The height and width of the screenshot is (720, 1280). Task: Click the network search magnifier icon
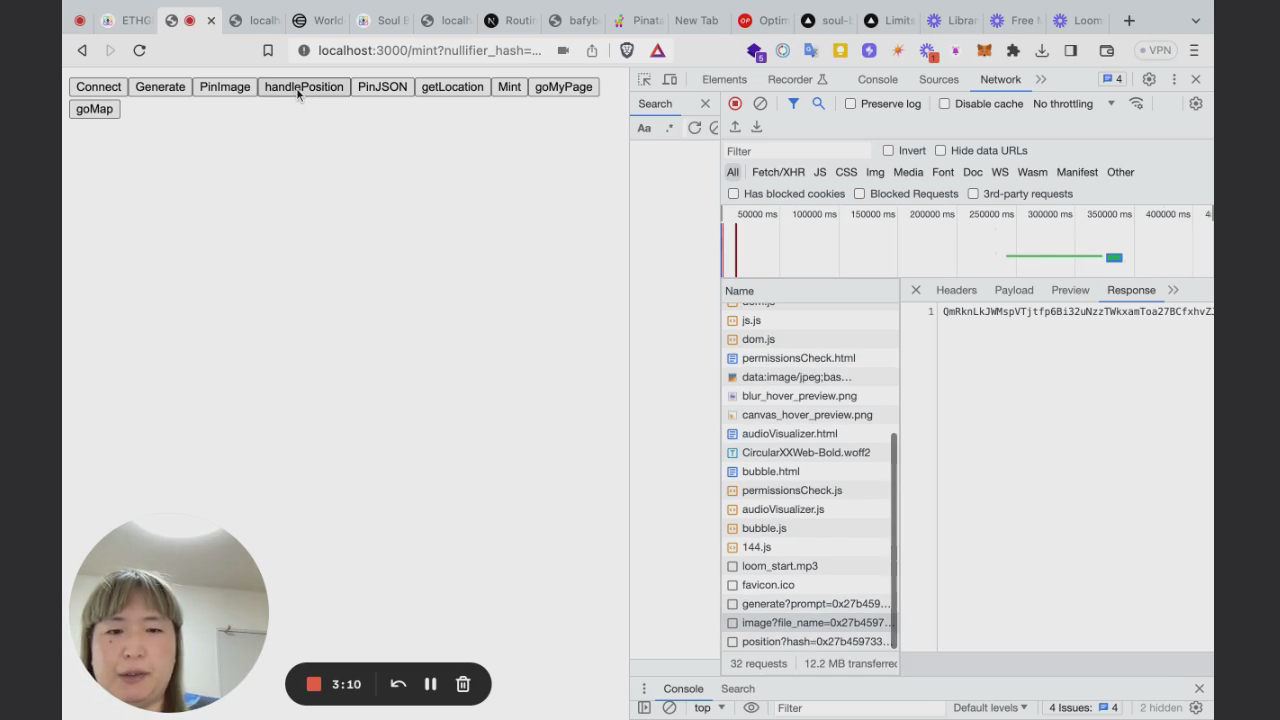click(x=818, y=103)
